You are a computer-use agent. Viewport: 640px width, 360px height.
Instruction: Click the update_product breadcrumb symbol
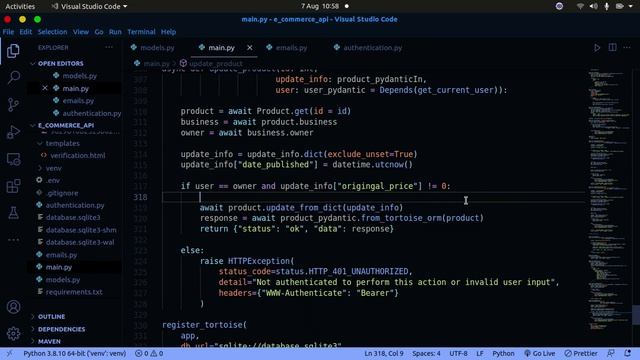pyautogui.click(x=211, y=64)
